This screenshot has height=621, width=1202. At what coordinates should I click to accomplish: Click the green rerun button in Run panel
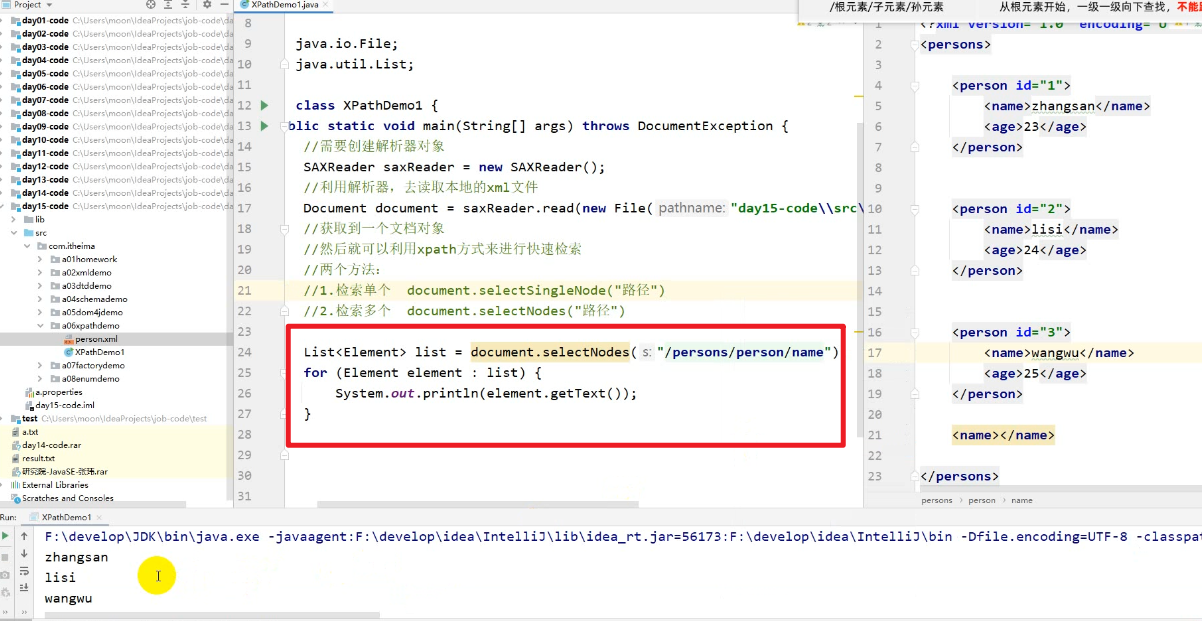7,537
